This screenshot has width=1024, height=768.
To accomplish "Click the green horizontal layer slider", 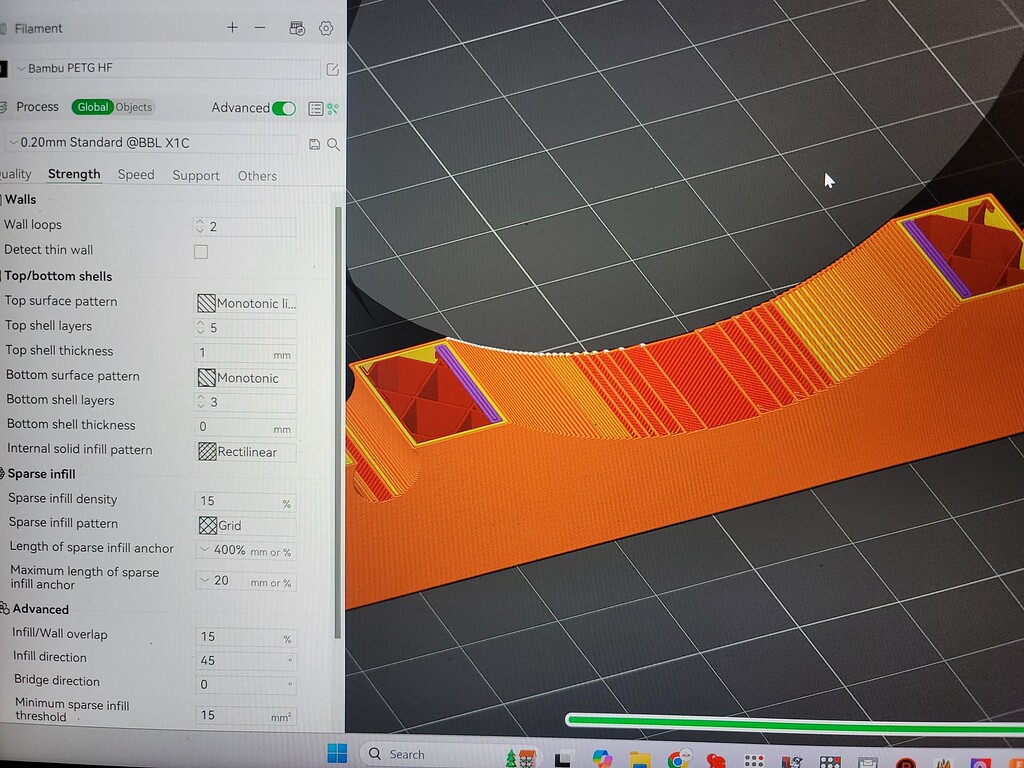I will (795, 722).
